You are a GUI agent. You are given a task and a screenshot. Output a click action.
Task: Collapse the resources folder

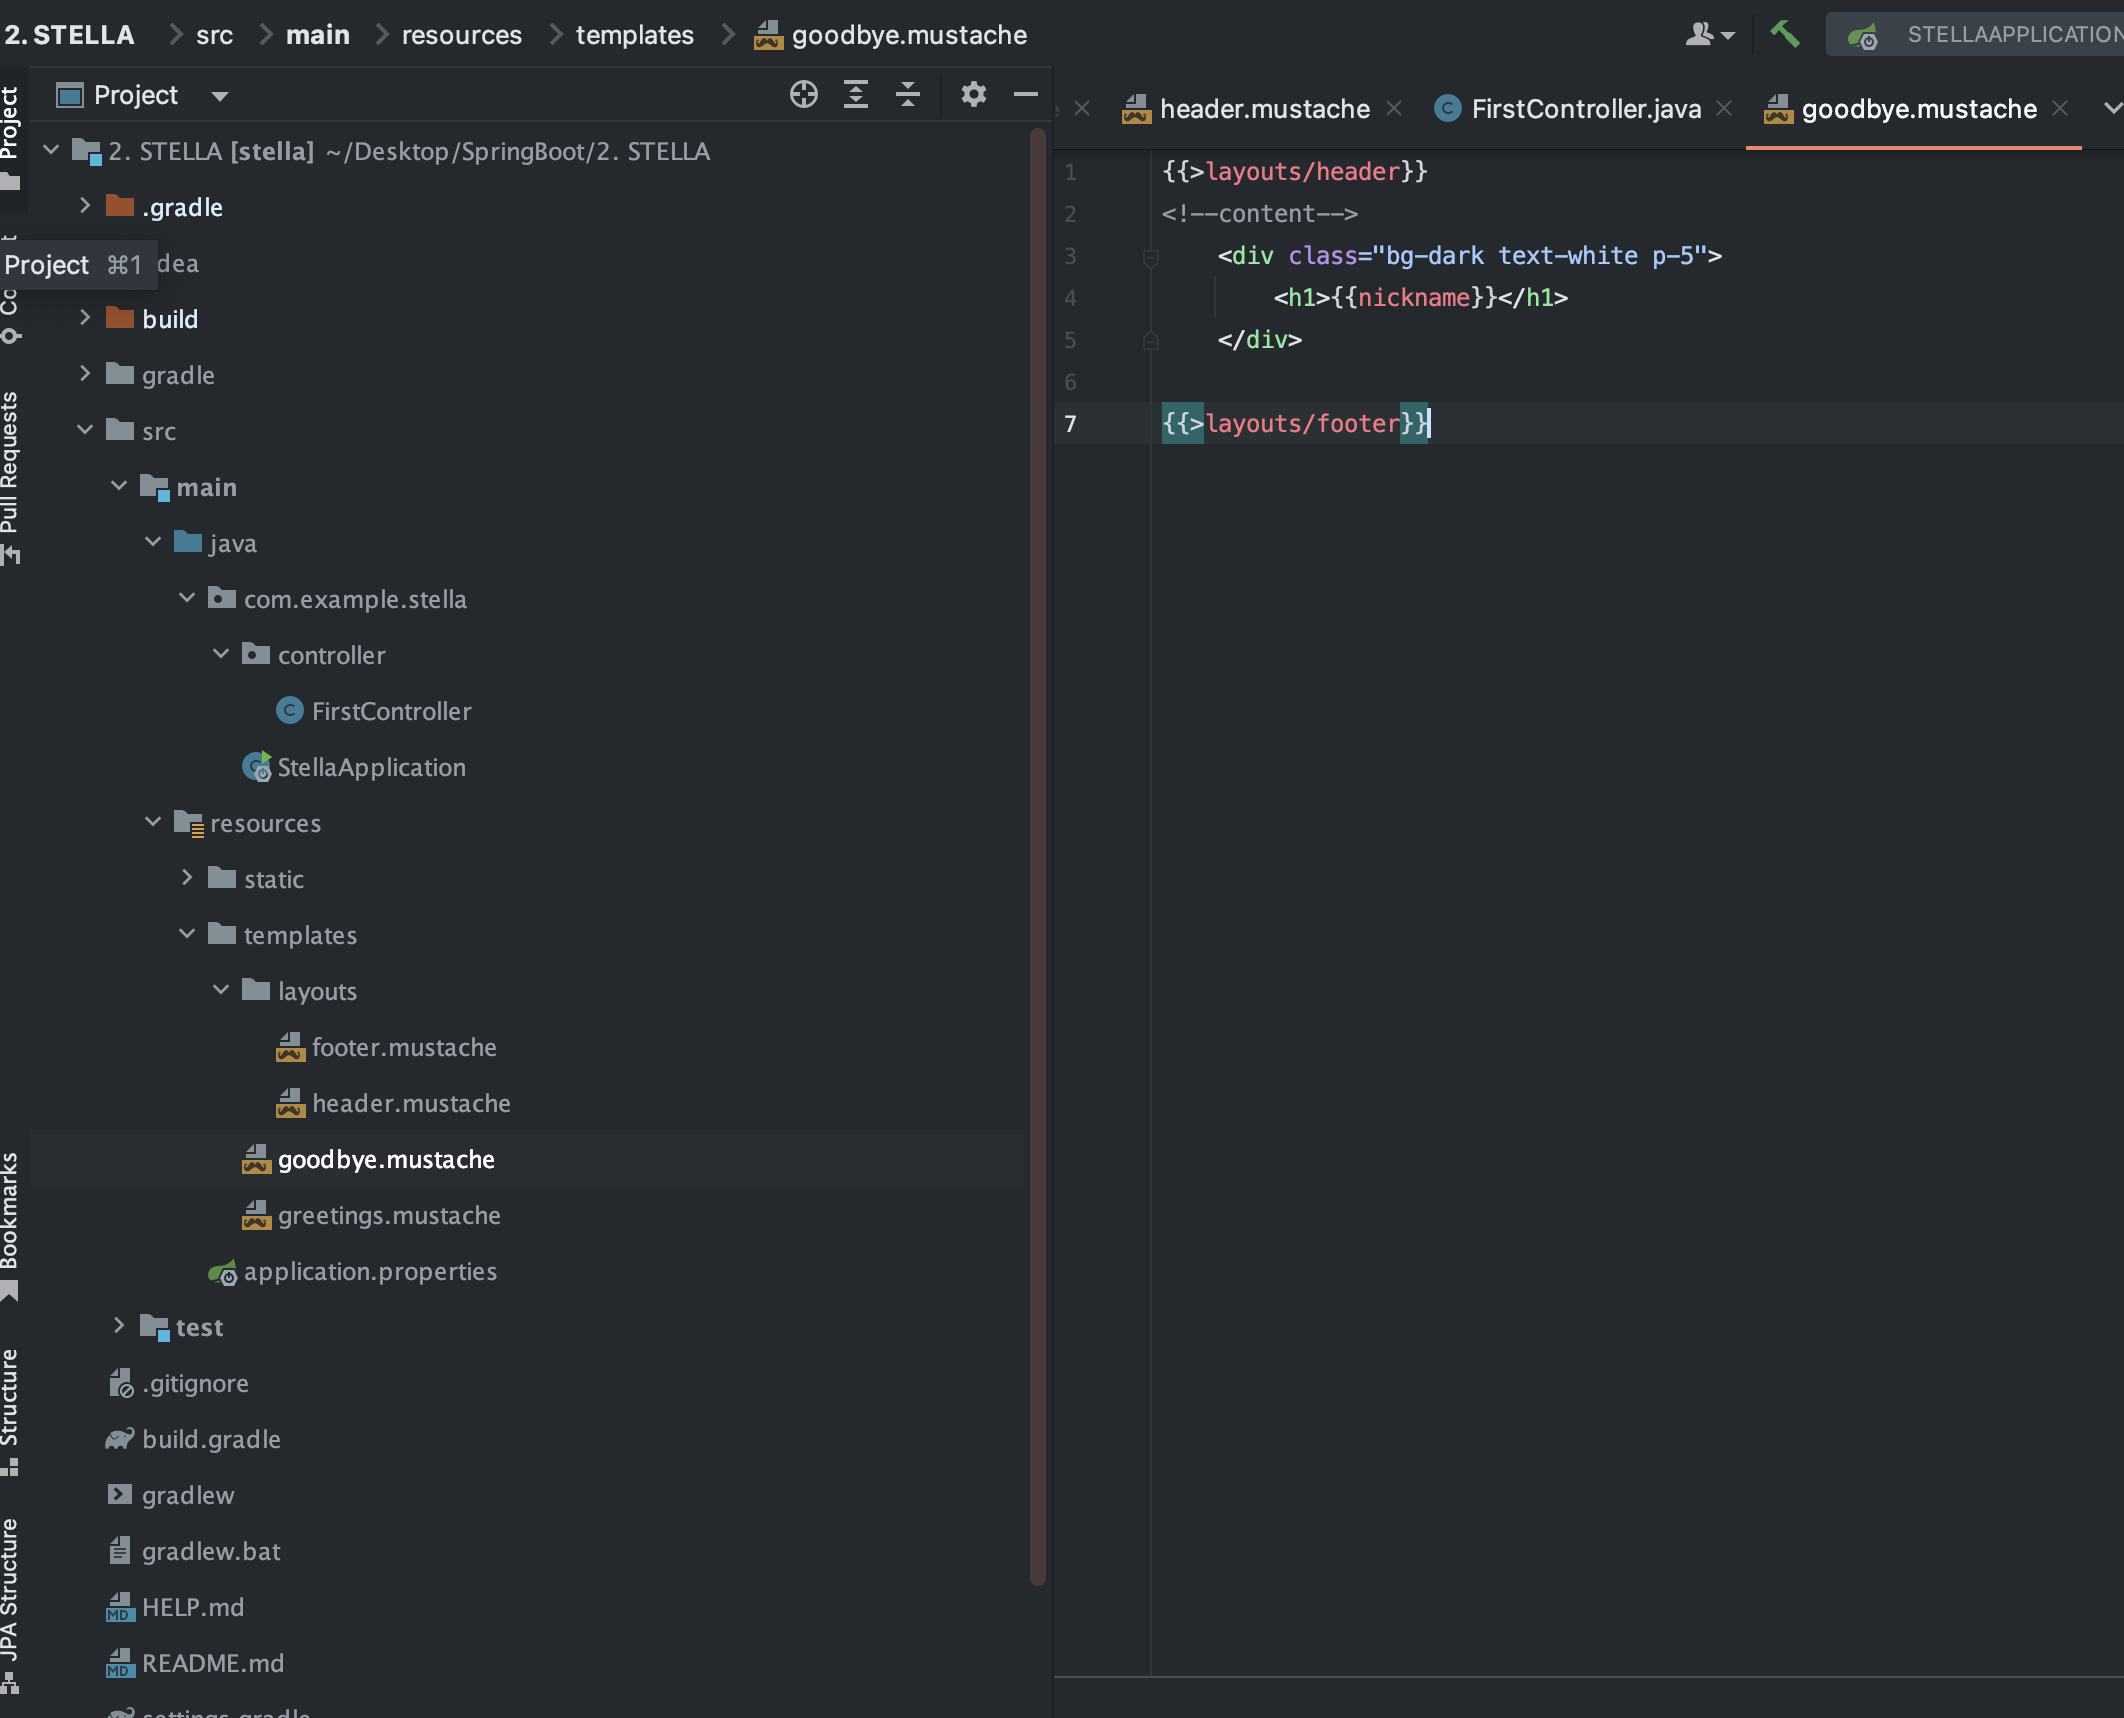tap(153, 822)
